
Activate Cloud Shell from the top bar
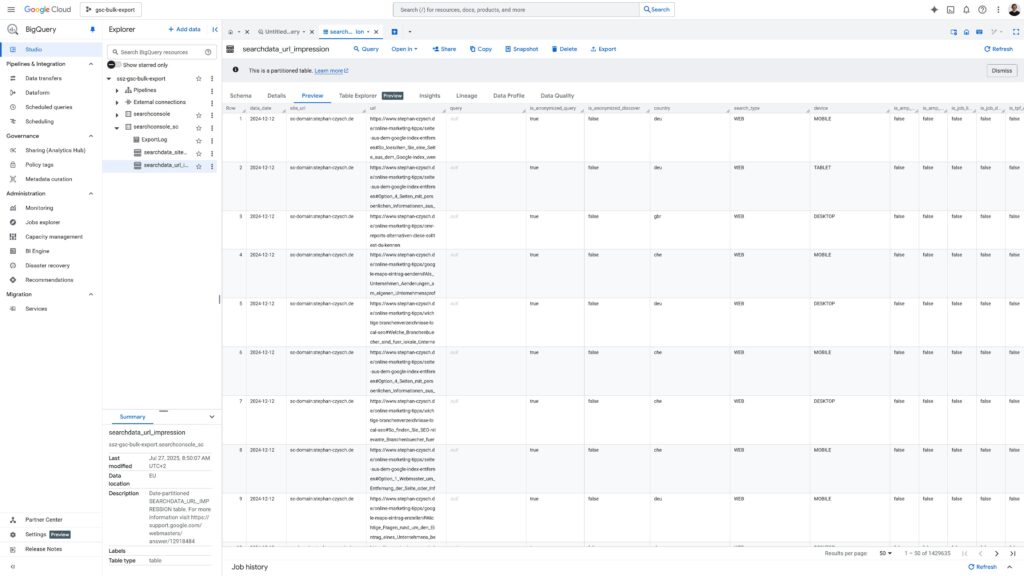(x=950, y=9)
